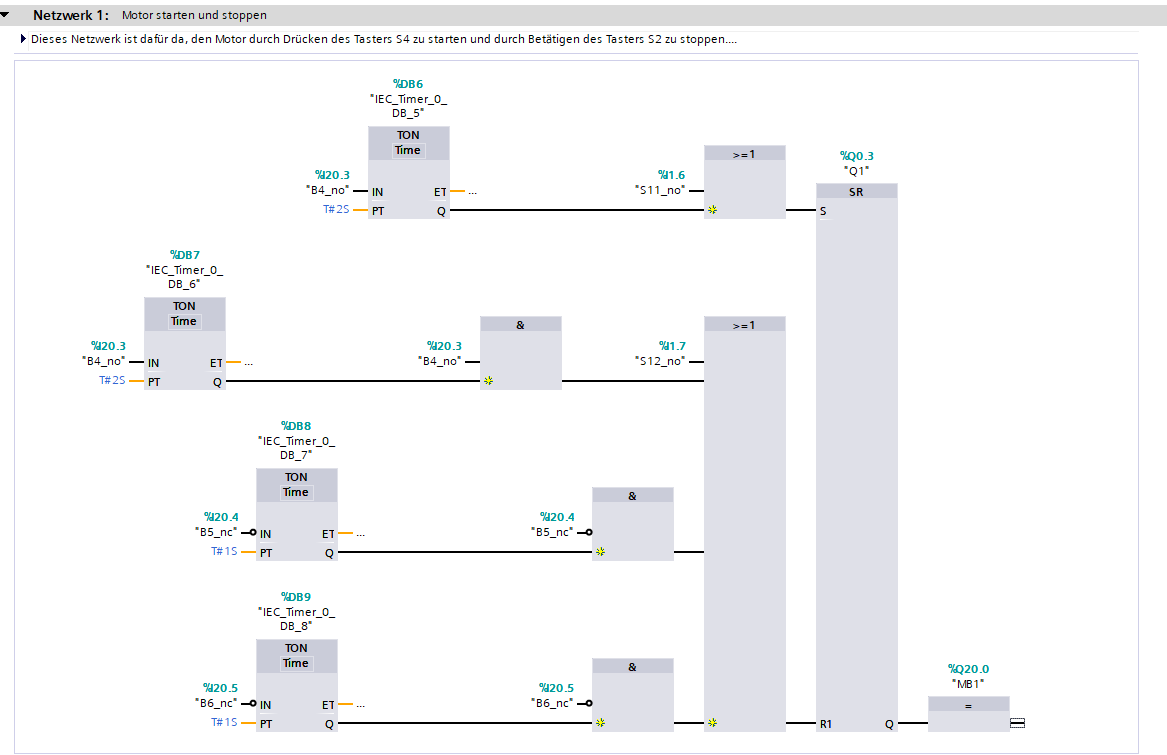Click the ET output placeholder of the IEC_Timer_0_DB_5 timer
Image resolution: width=1167 pixels, height=755 pixels.
(x=472, y=192)
